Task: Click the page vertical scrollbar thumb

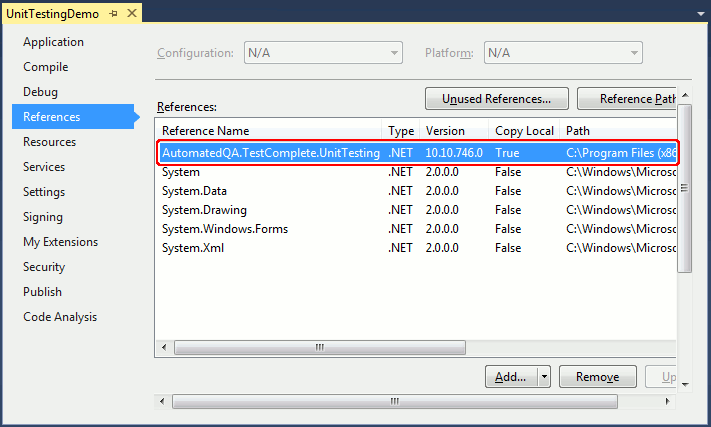Action: pos(685,189)
